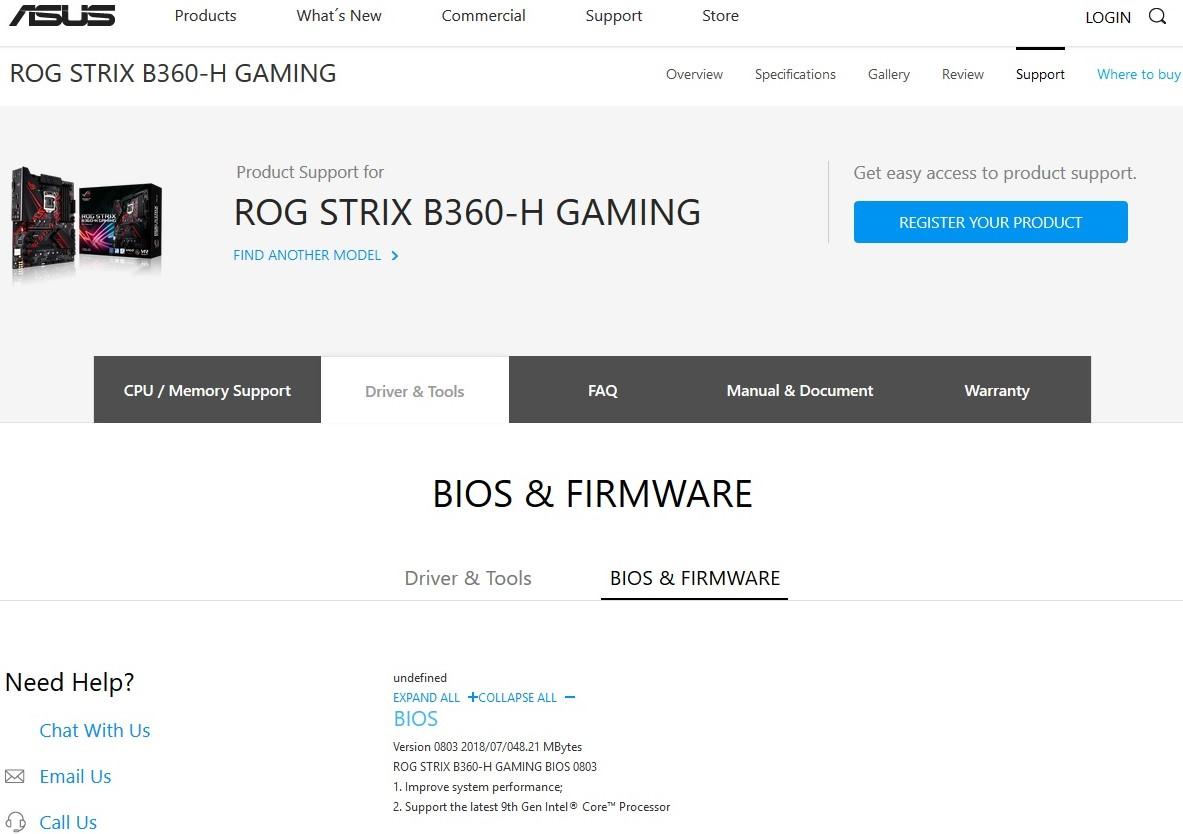This screenshot has height=834, width=1183.
Task: Expand all BIOS entries
Action: (426, 697)
